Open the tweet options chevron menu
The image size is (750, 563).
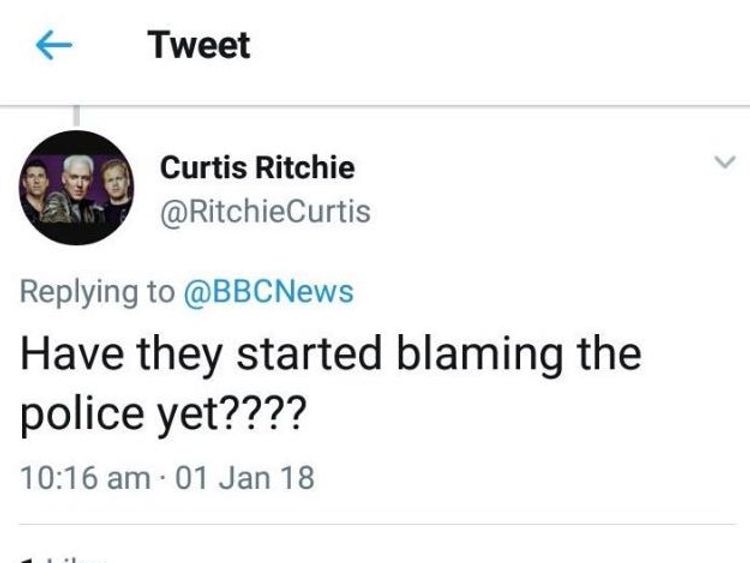[x=725, y=162]
